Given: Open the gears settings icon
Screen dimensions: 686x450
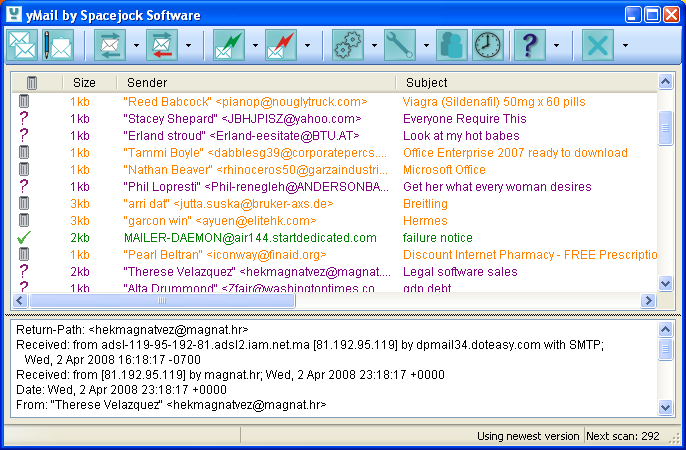Looking at the screenshot, I should coord(348,45).
